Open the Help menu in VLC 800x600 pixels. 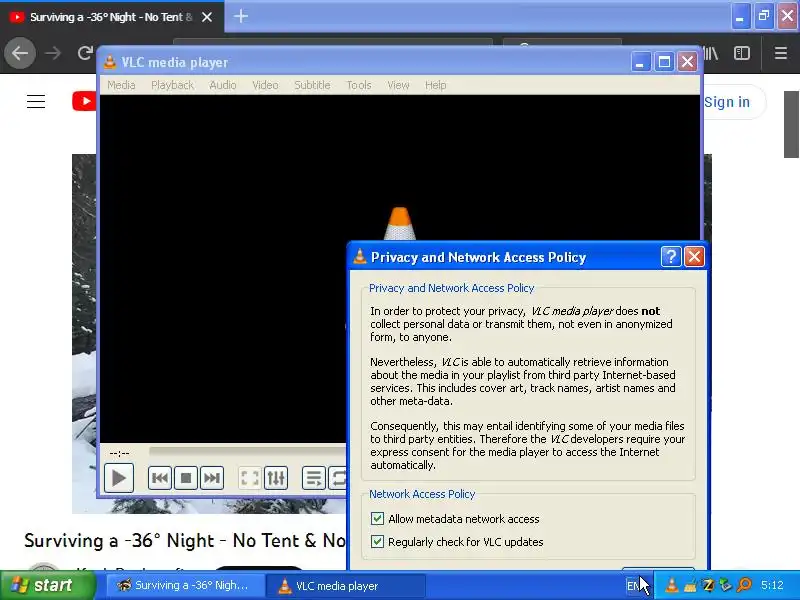[x=435, y=85]
